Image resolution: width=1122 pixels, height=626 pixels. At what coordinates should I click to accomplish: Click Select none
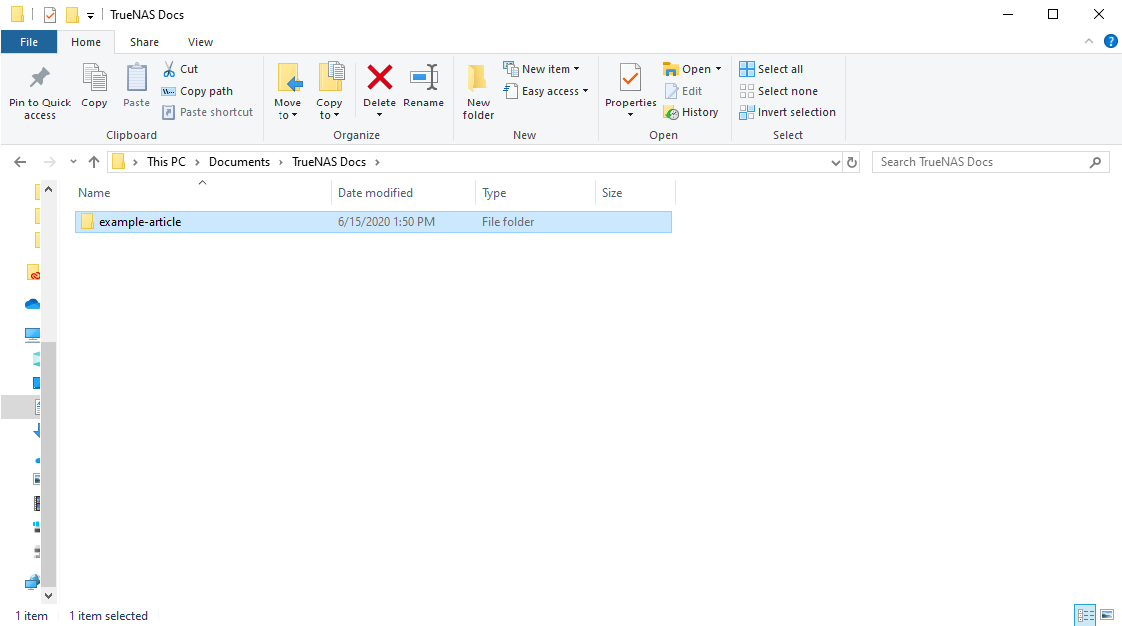click(779, 91)
